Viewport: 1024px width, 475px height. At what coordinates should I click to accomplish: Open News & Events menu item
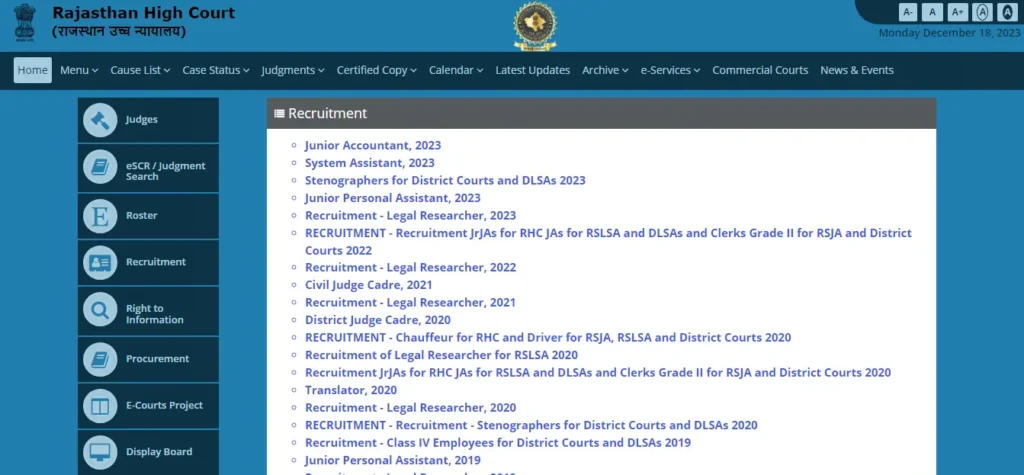click(x=857, y=70)
